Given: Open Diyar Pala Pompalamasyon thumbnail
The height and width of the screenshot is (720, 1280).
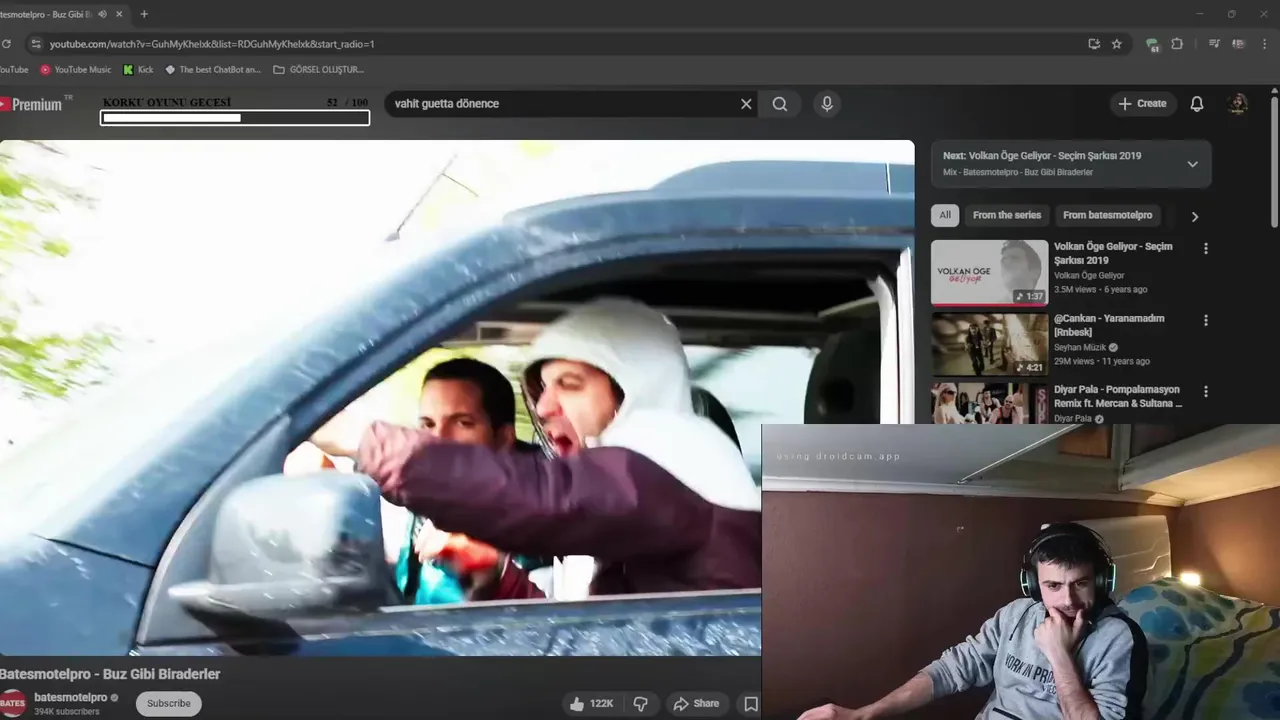Looking at the screenshot, I should 989,403.
